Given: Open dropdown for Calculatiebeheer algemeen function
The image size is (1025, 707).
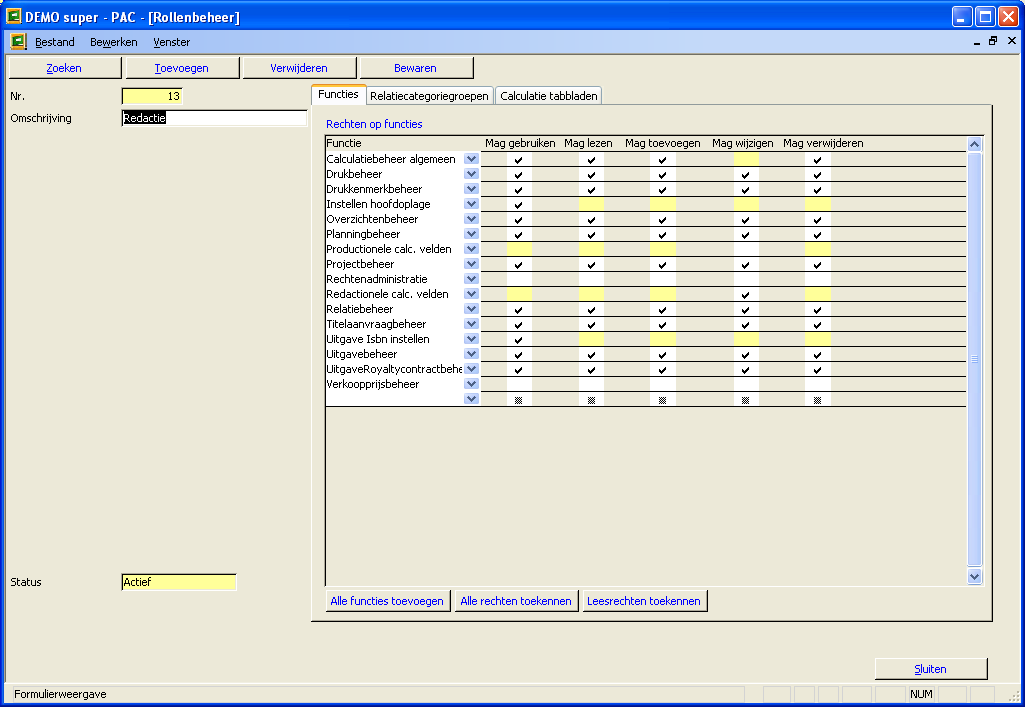Looking at the screenshot, I should coord(472,159).
